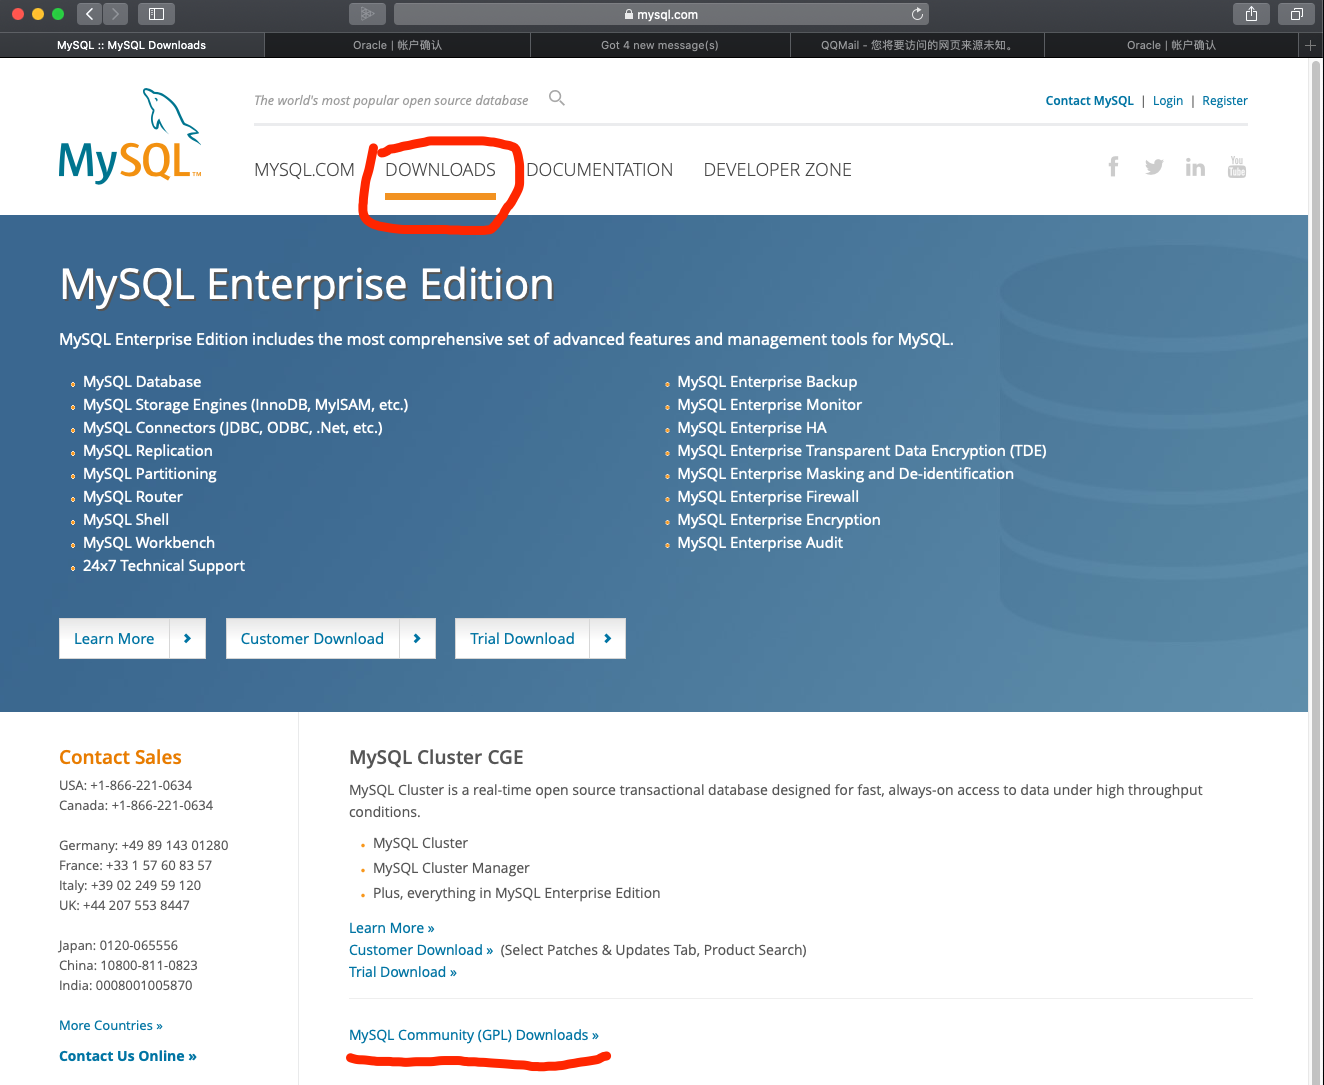Click arrow beside Trial Download button
1324x1085 pixels.
tap(607, 638)
